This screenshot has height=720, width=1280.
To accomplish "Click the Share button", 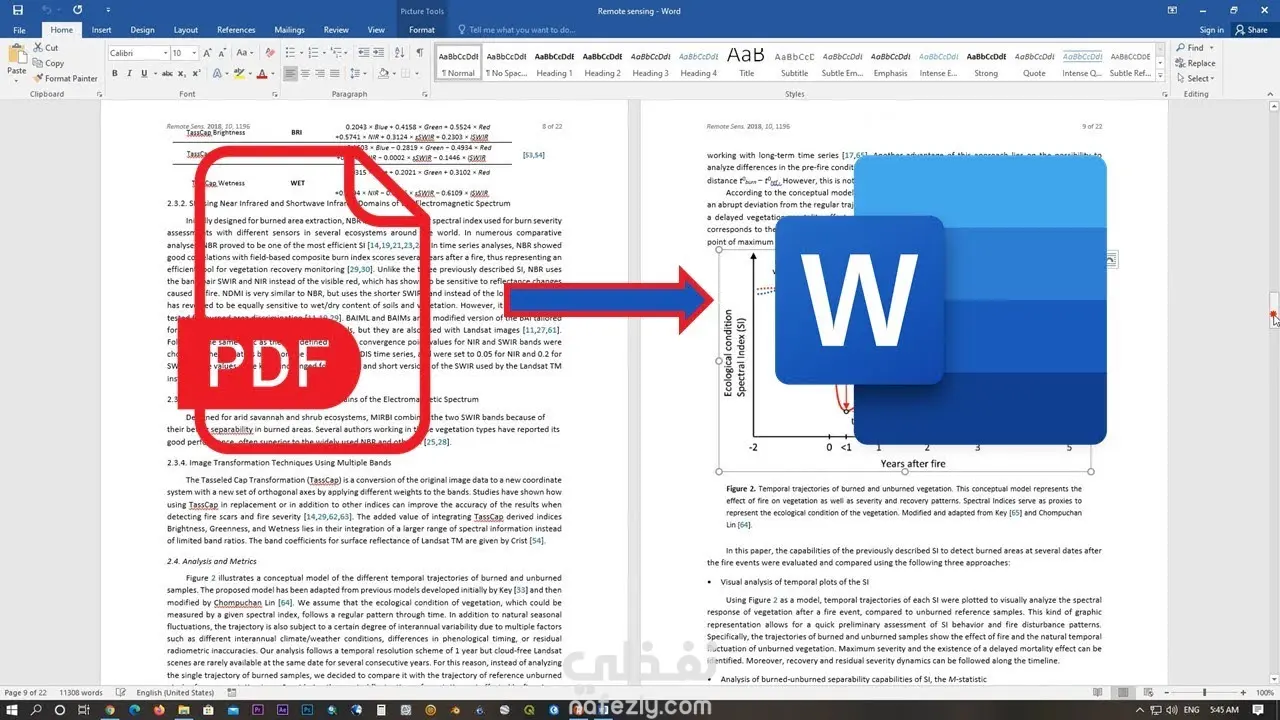I will click(x=1251, y=30).
